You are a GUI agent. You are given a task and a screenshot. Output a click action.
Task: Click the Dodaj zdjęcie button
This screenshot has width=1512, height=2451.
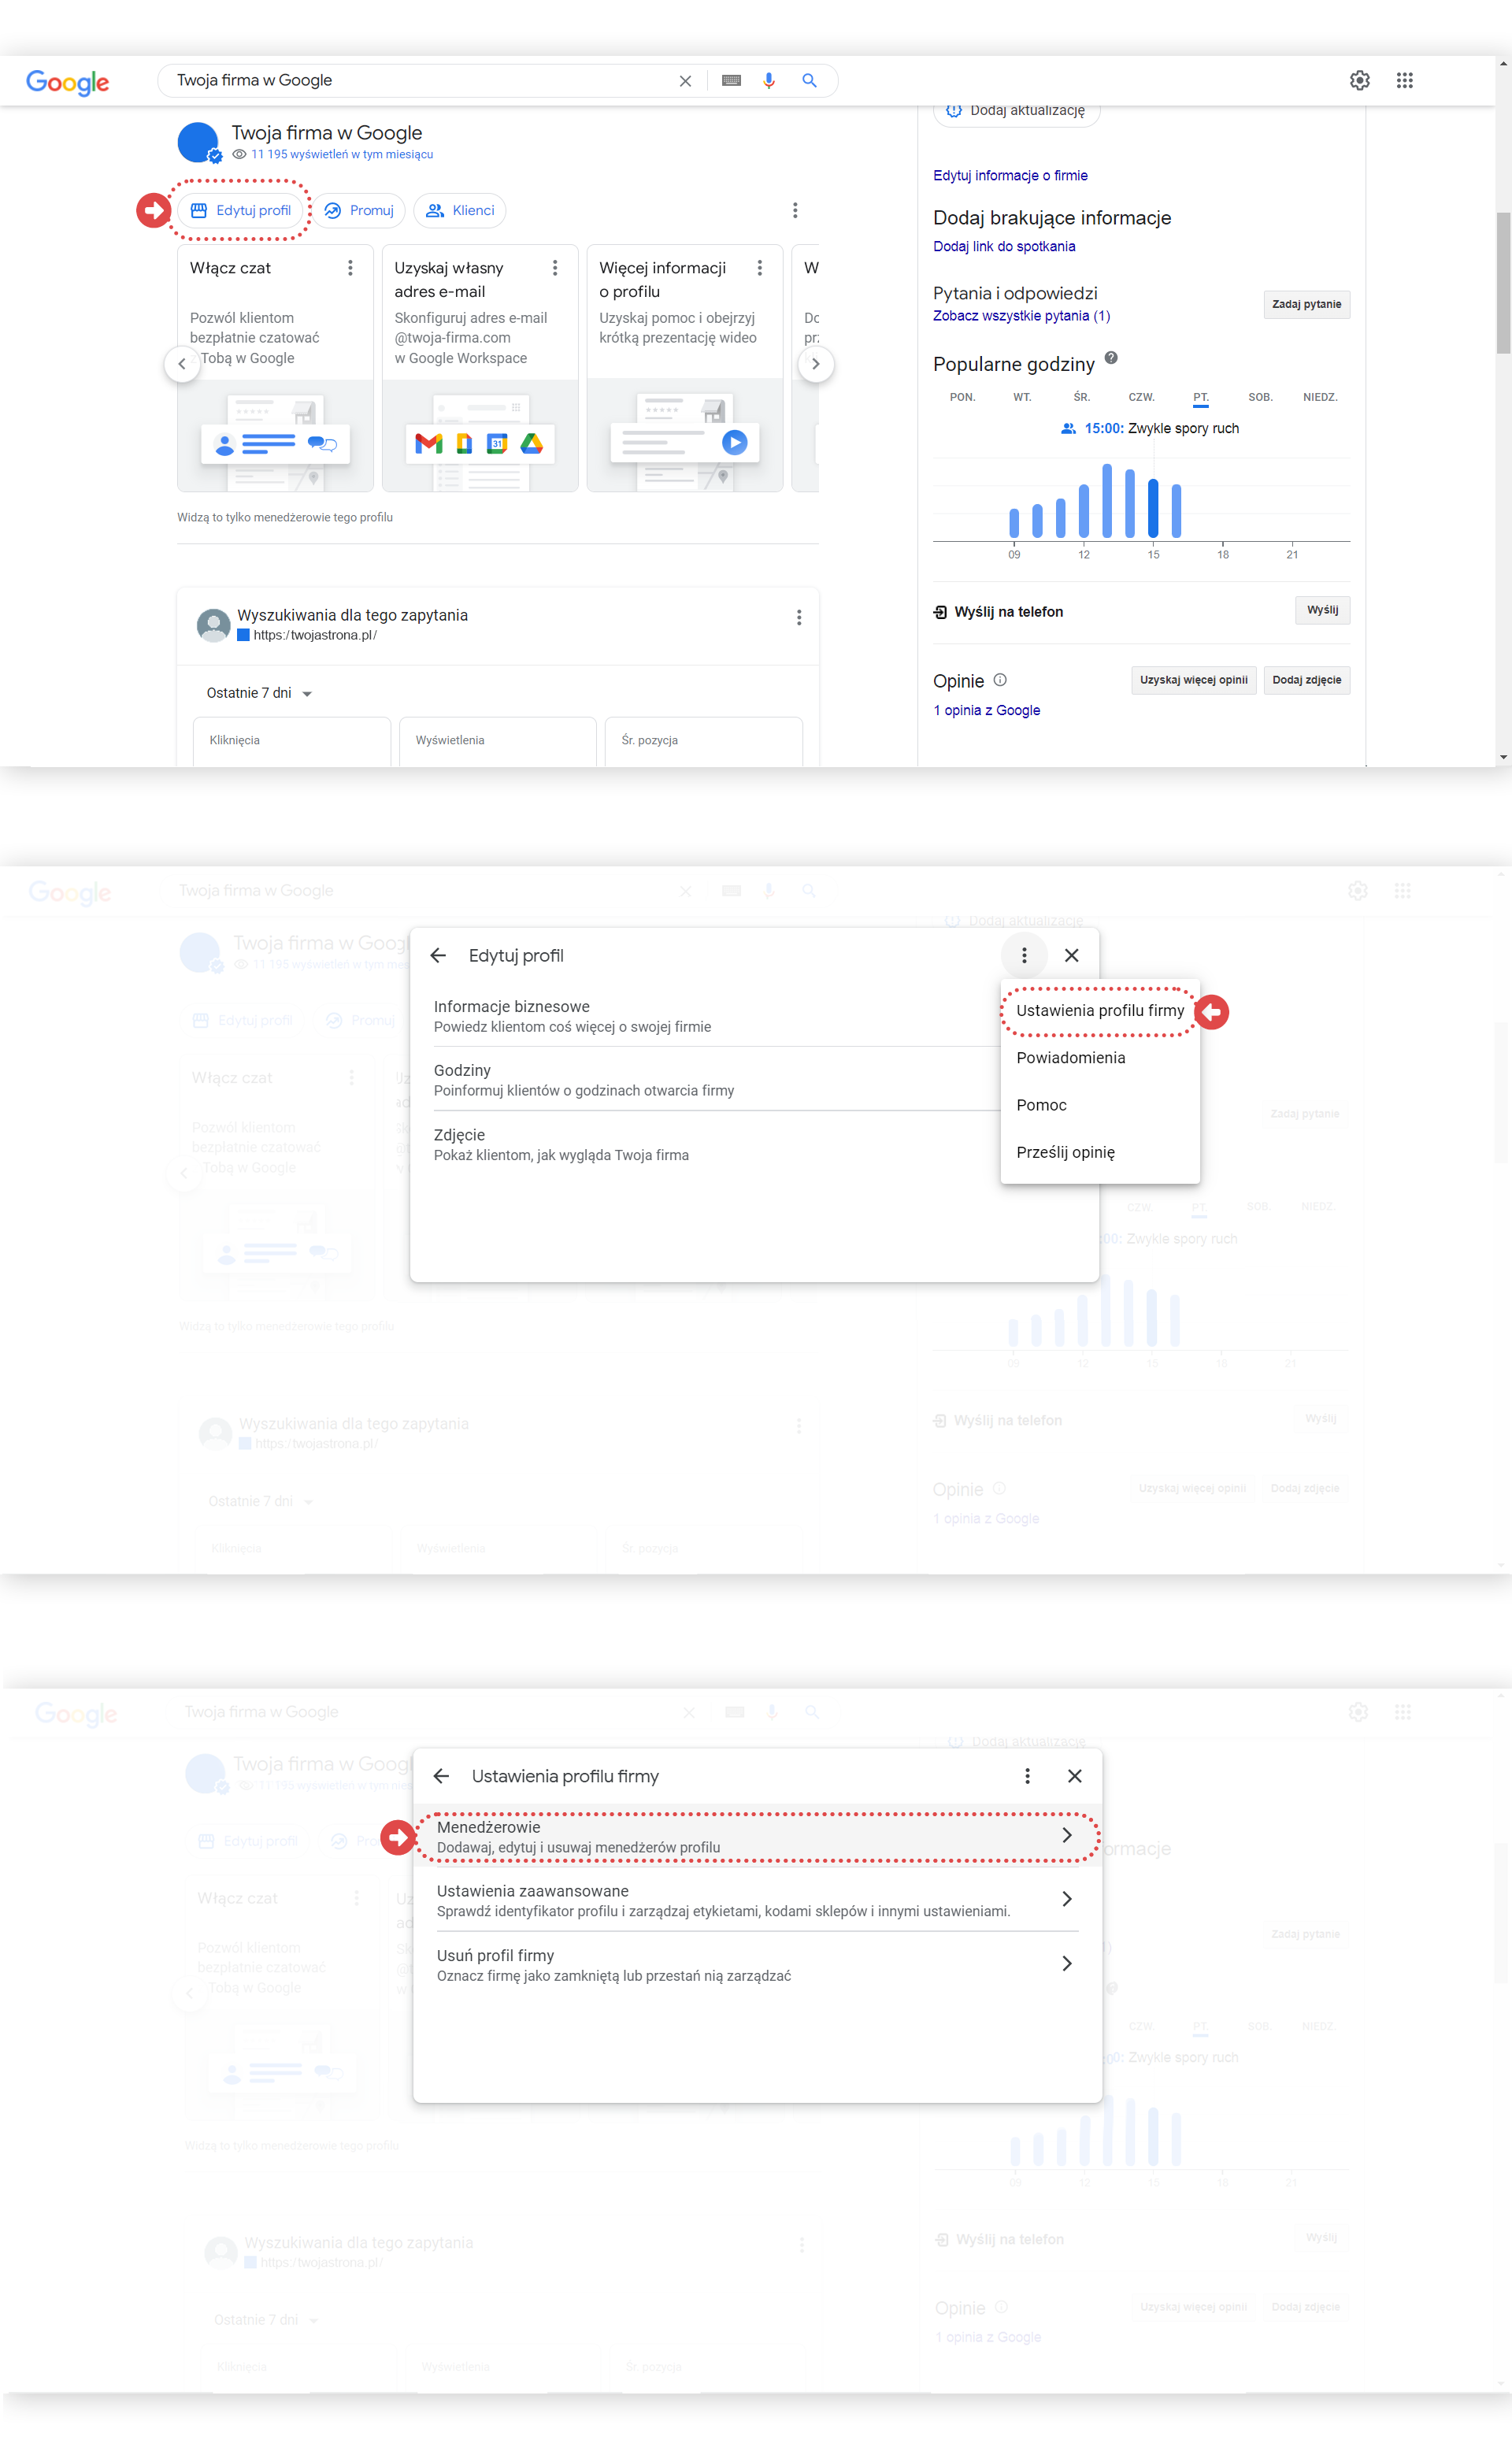[1306, 680]
